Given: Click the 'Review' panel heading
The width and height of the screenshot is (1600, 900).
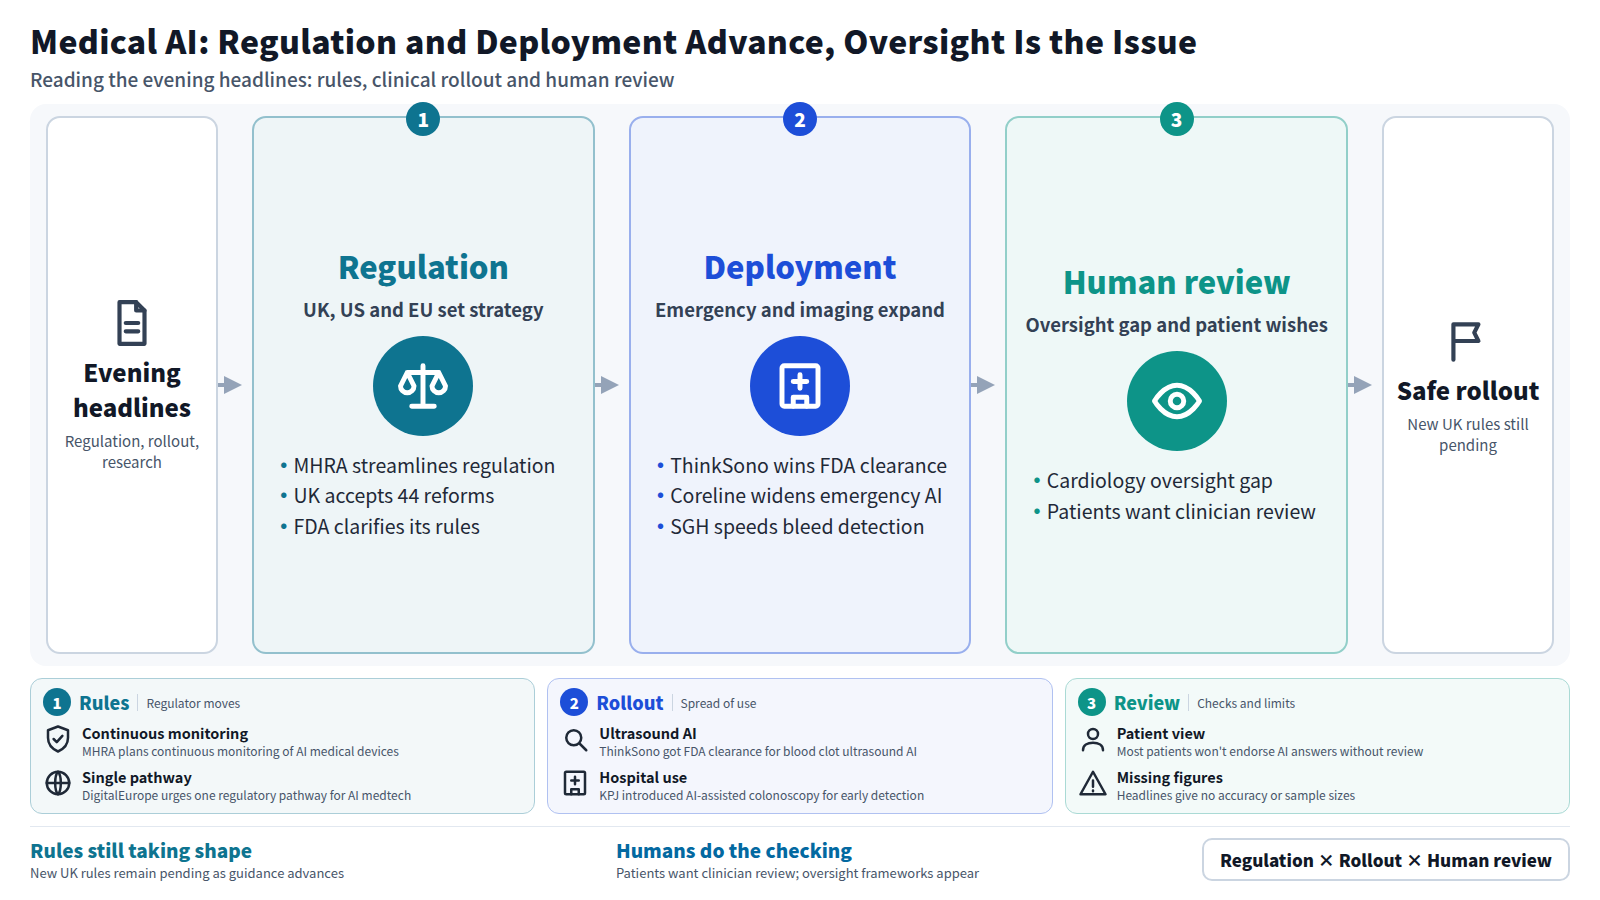Looking at the screenshot, I should pos(1147,703).
